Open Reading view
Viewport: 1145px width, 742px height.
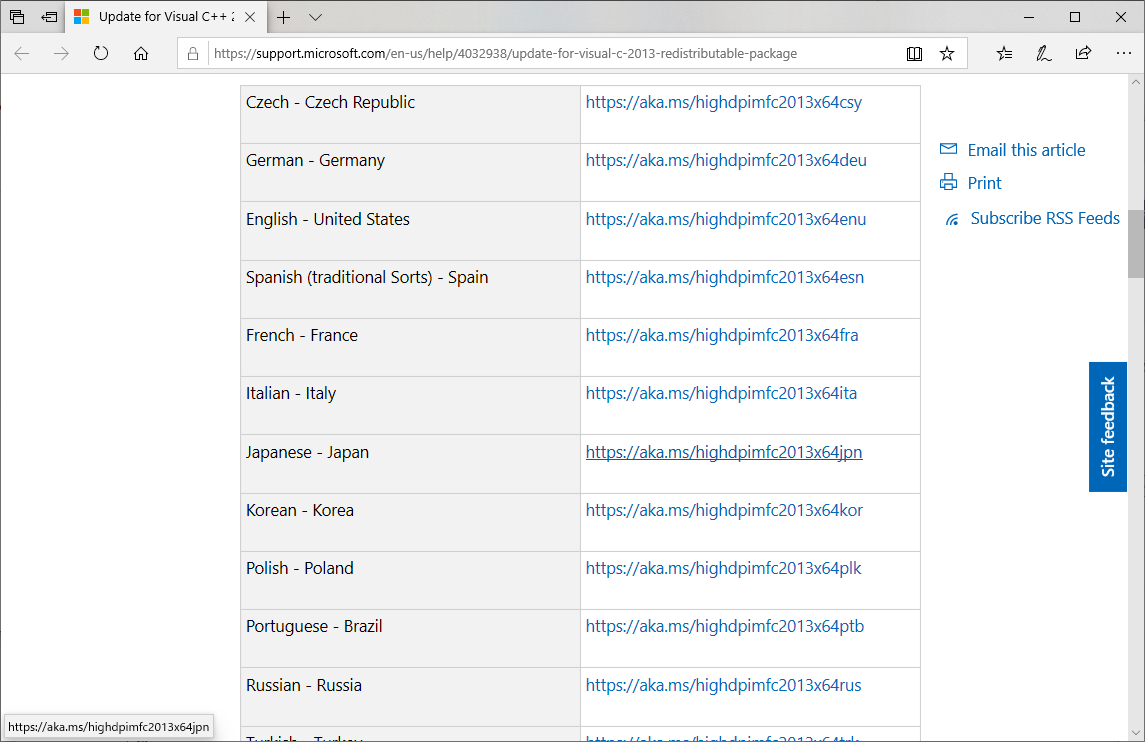[x=914, y=53]
